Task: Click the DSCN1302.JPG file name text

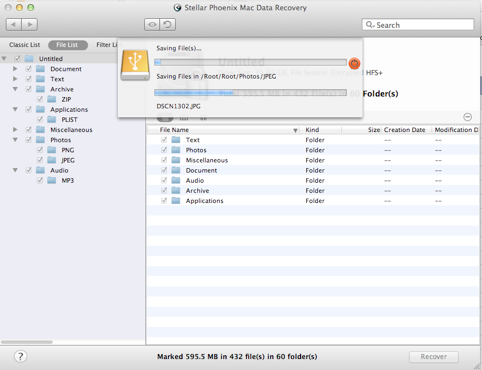Action: (x=178, y=106)
